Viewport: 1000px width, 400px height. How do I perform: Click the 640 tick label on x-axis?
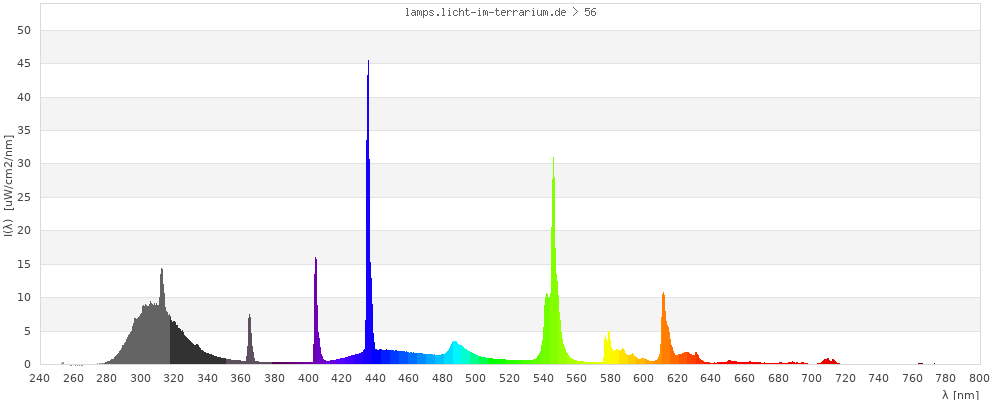(710, 378)
